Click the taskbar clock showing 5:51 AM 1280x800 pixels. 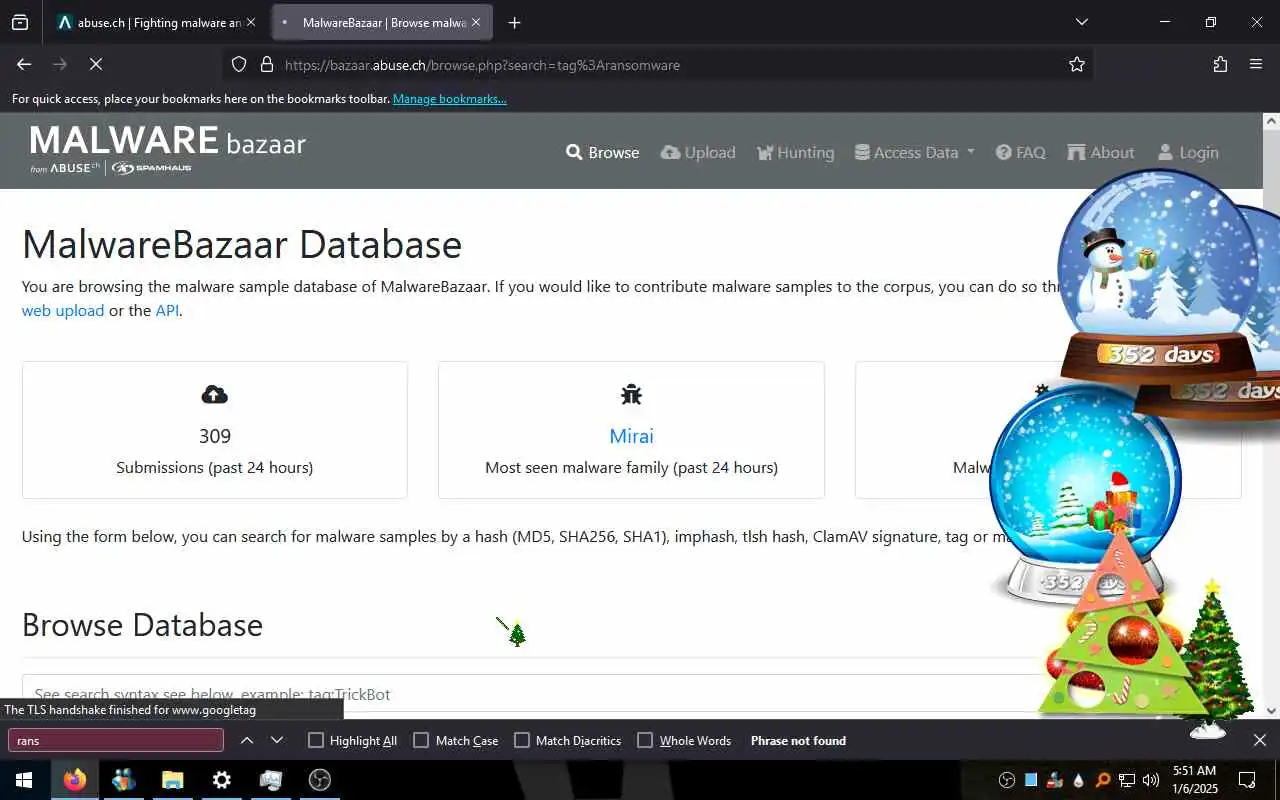[x=1194, y=780]
